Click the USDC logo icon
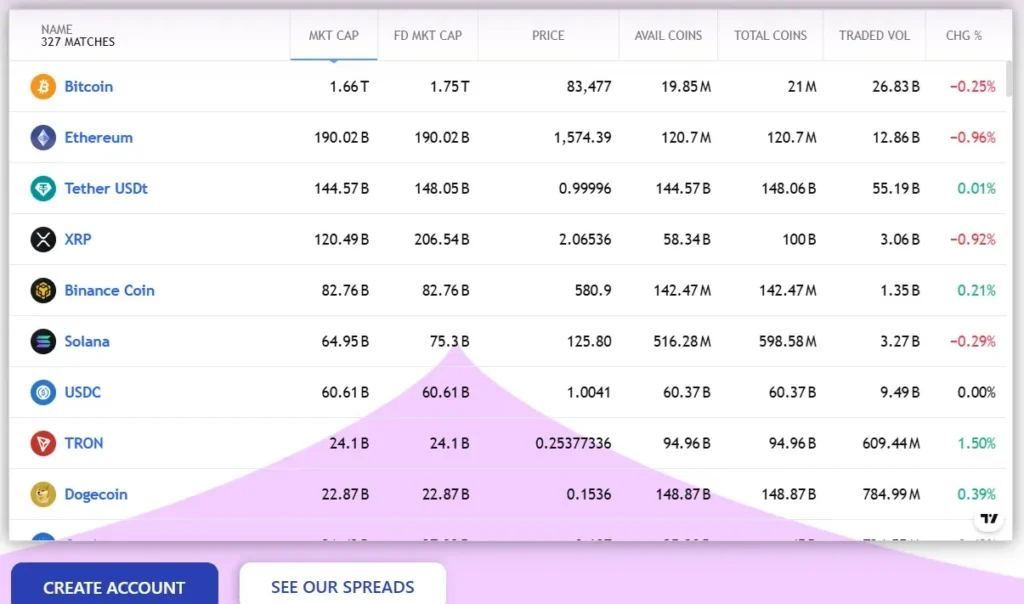The image size is (1024, 604). 43,393
